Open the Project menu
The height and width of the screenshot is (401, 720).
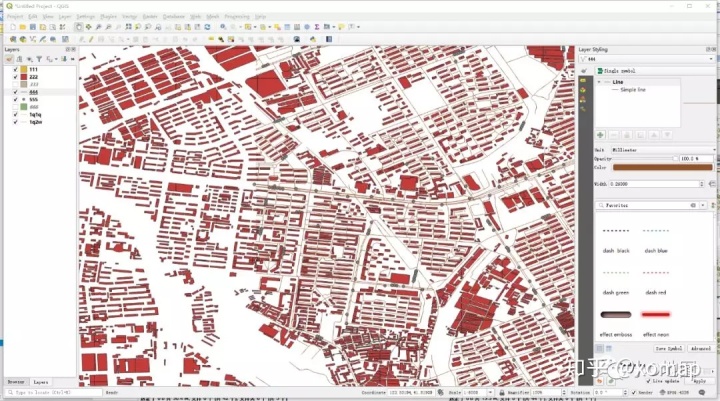tap(15, 17)
